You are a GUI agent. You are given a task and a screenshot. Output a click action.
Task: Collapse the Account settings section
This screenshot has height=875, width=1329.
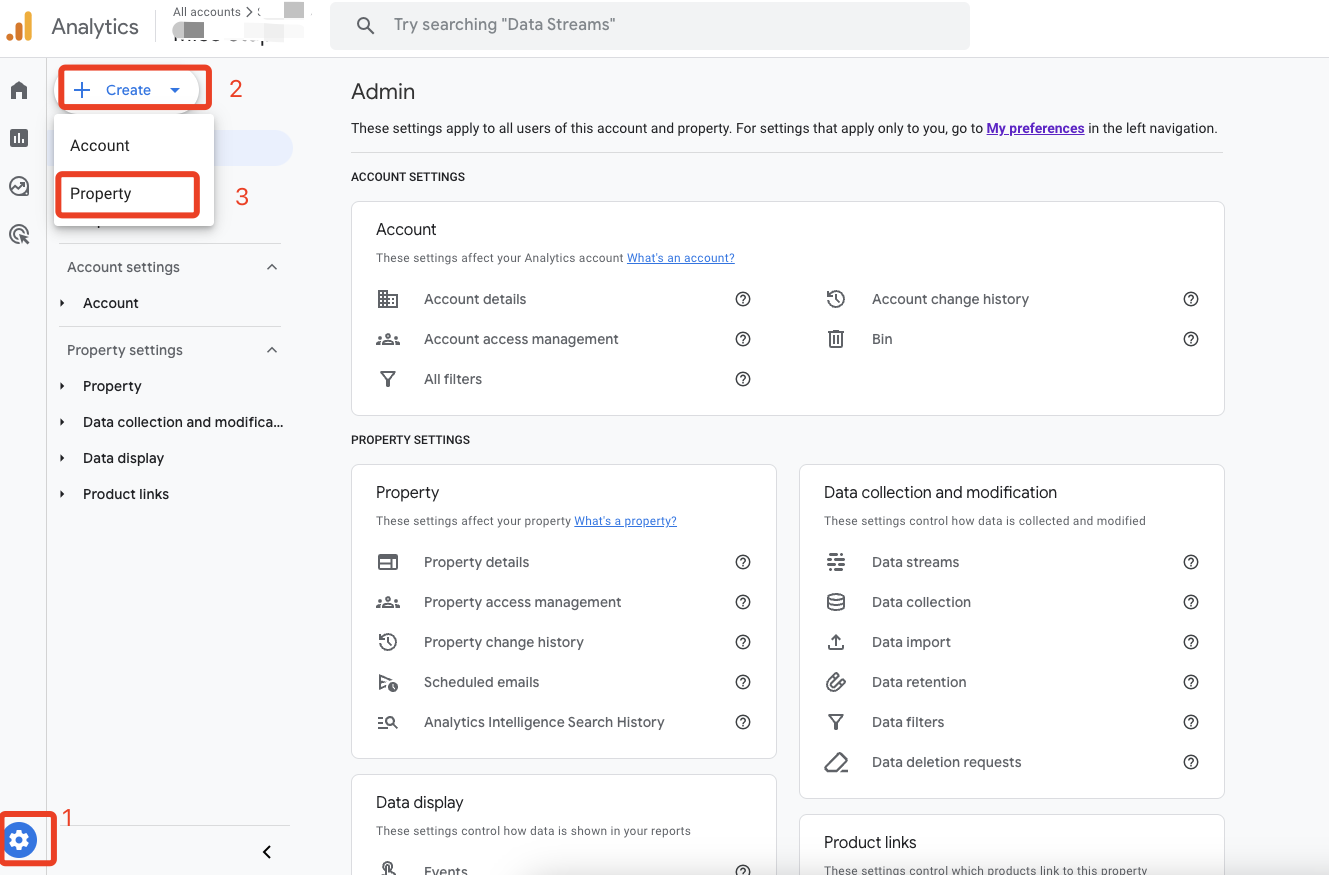click(272, 267)
